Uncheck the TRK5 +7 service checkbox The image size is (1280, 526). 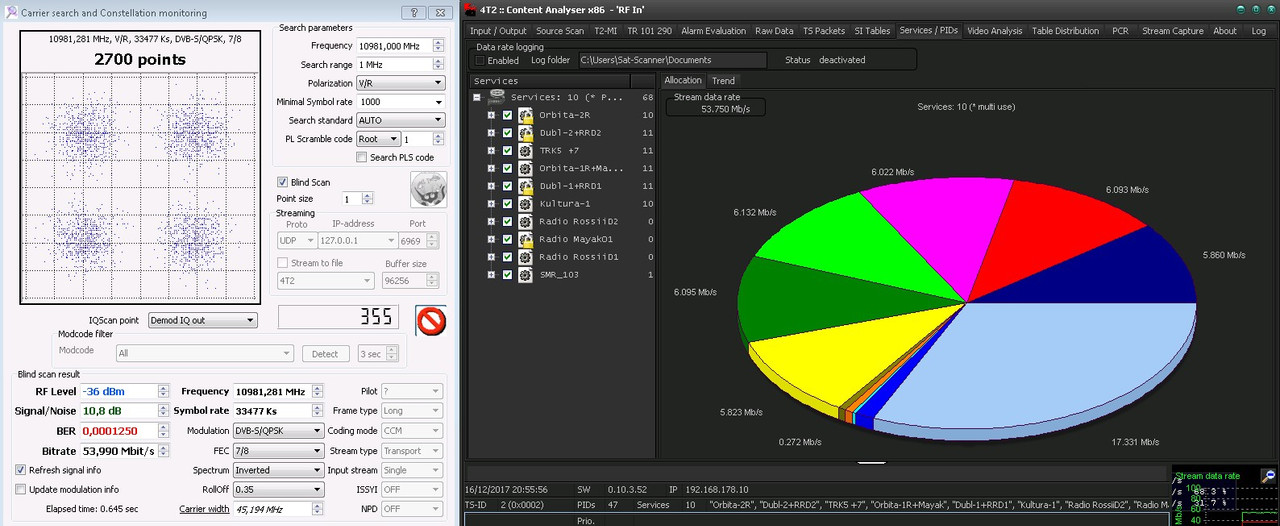point(507,150)
